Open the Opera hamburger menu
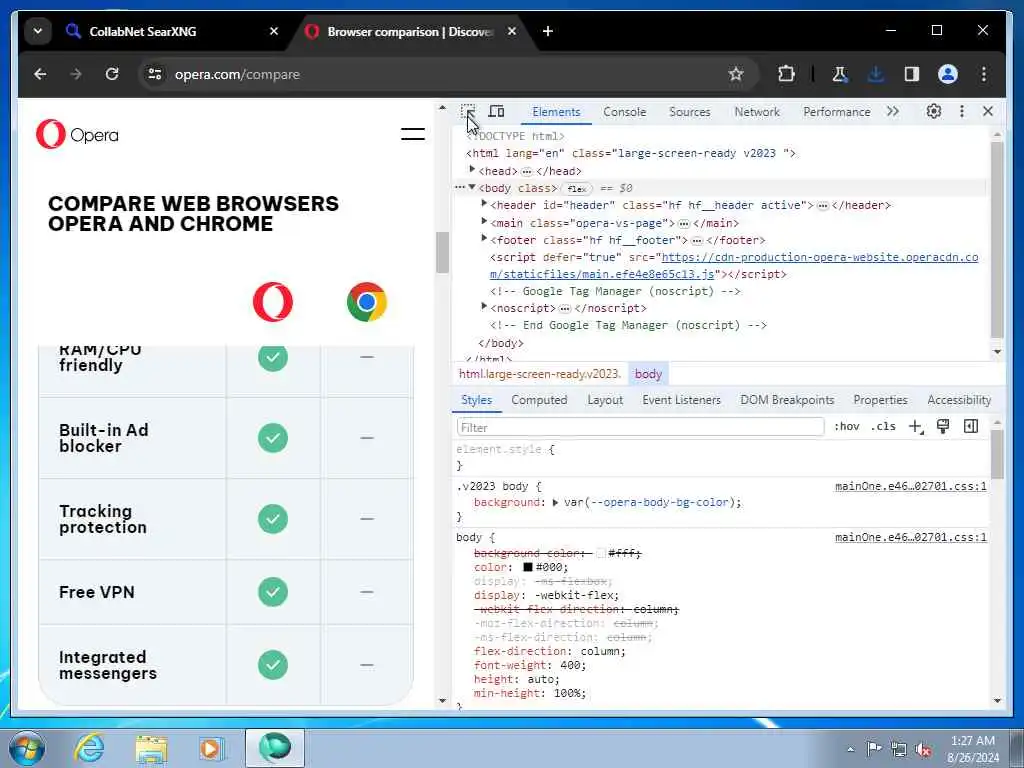Viewport: 1024px width, 768px height. point(413,135)
